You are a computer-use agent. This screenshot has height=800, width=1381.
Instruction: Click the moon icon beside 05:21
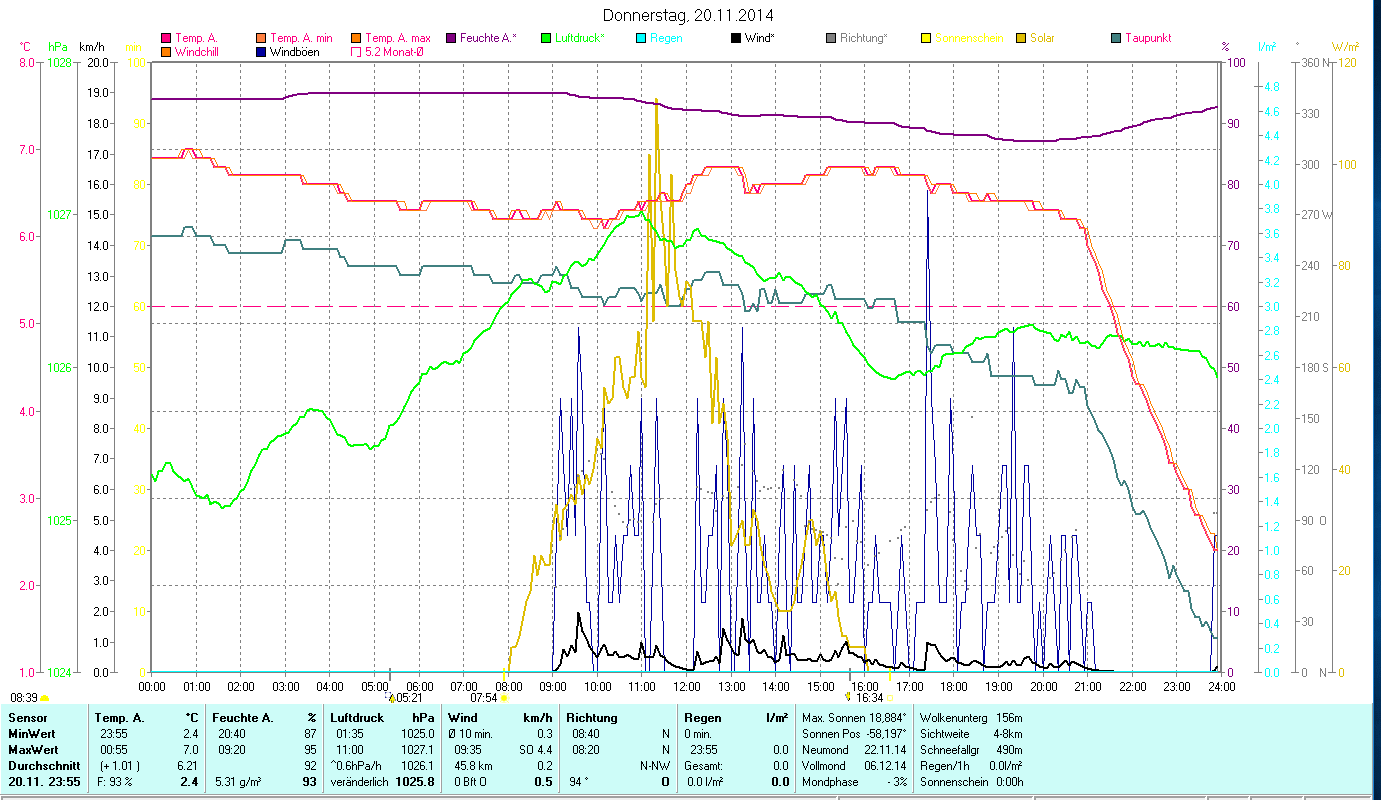[392, 697]
